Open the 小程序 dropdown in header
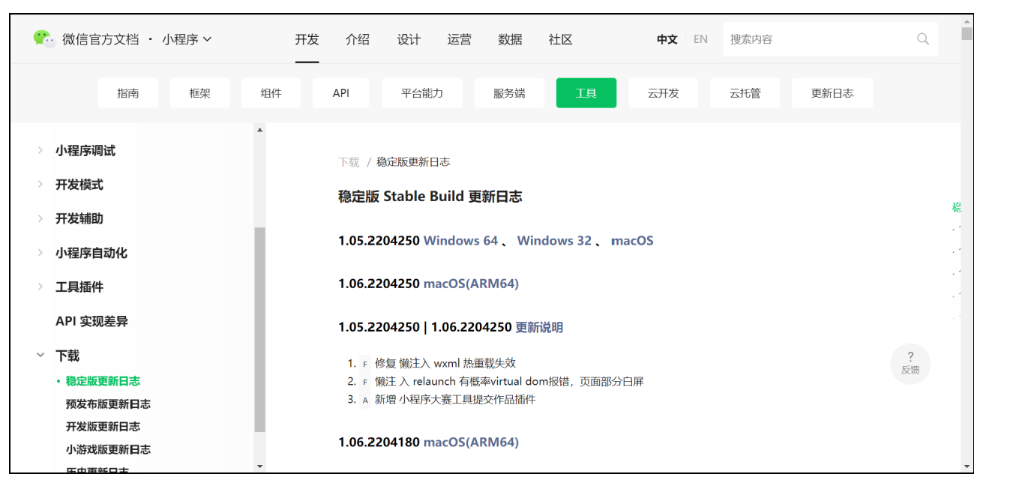This screenshot has width=1009, height=487. click(187, 39)
